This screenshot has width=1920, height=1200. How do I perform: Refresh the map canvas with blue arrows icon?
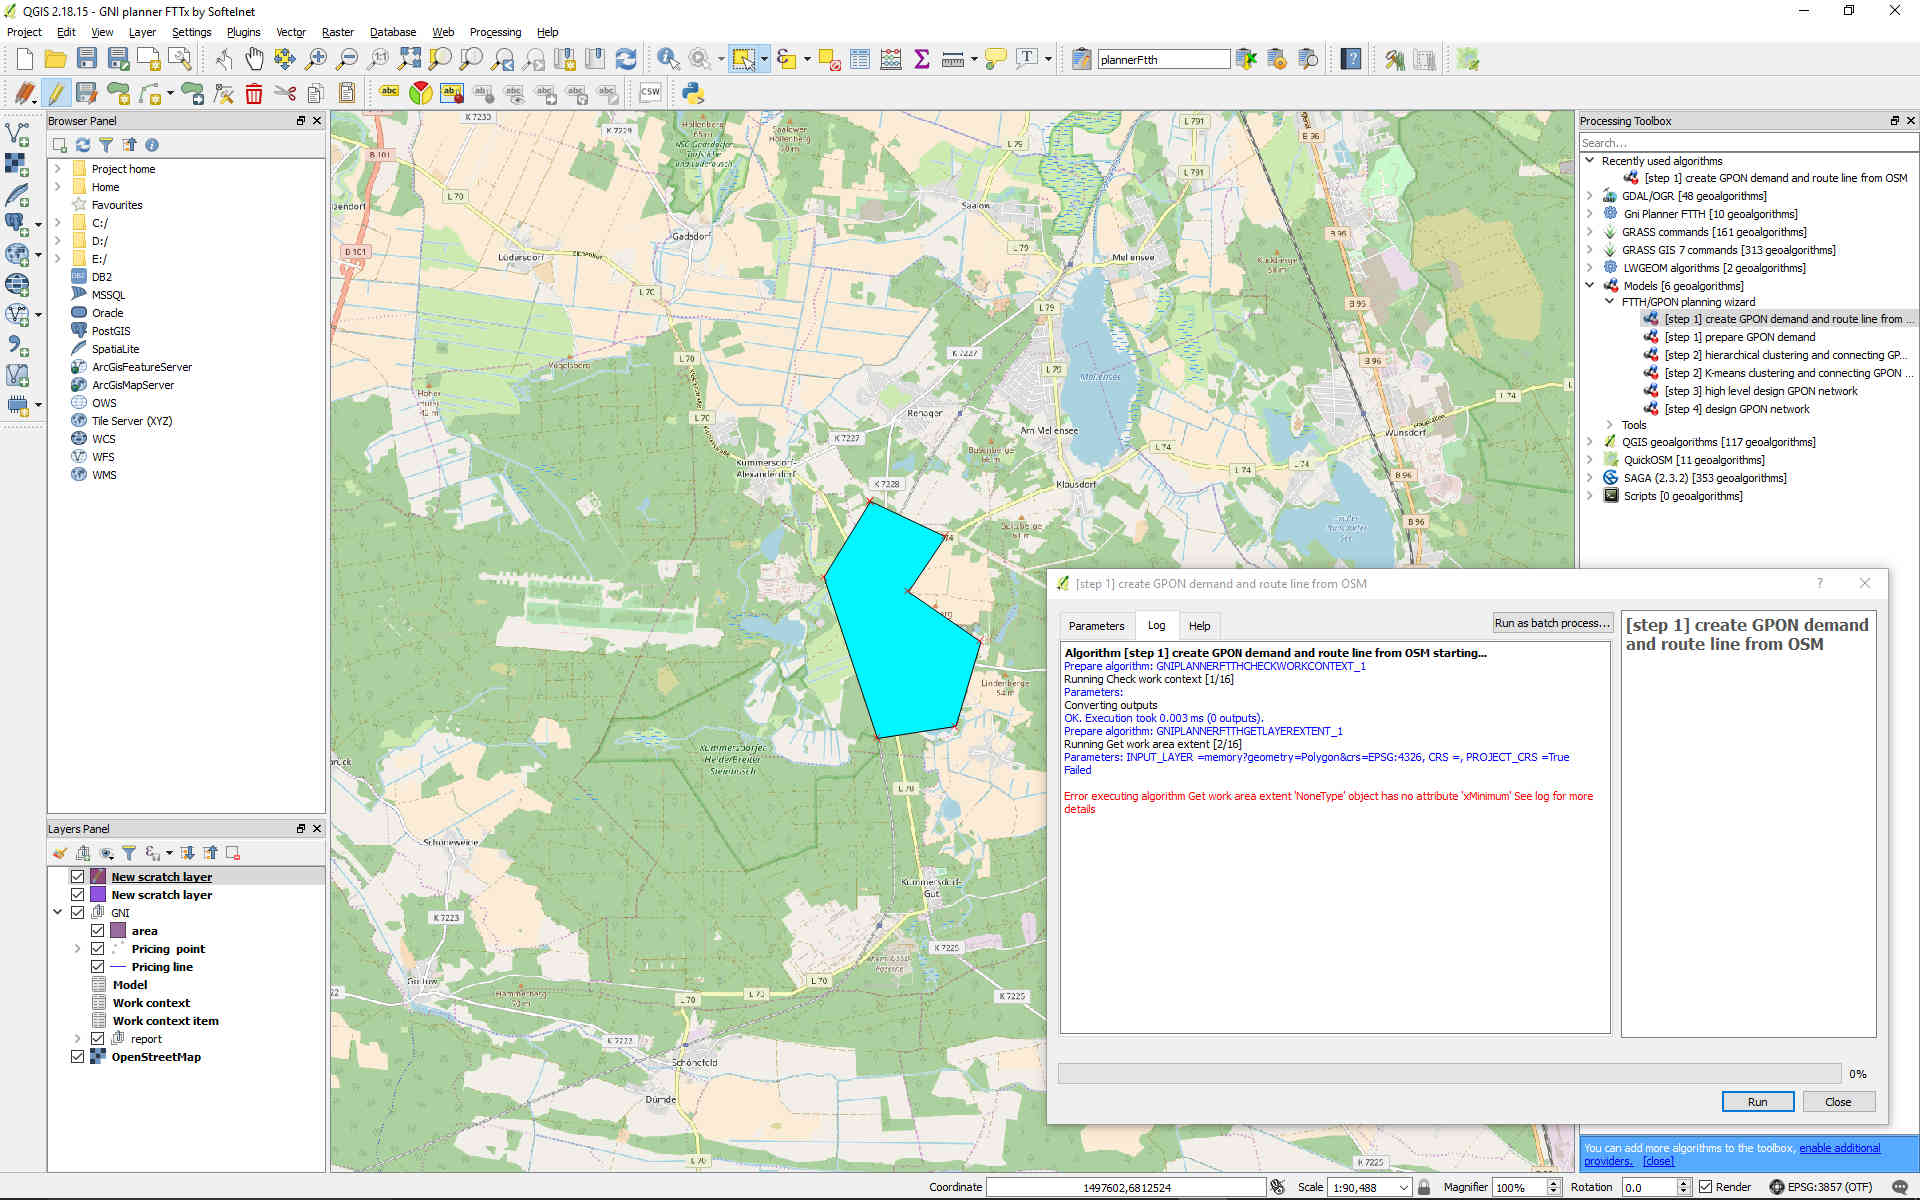pyautogui.click(x=626, y=60)
